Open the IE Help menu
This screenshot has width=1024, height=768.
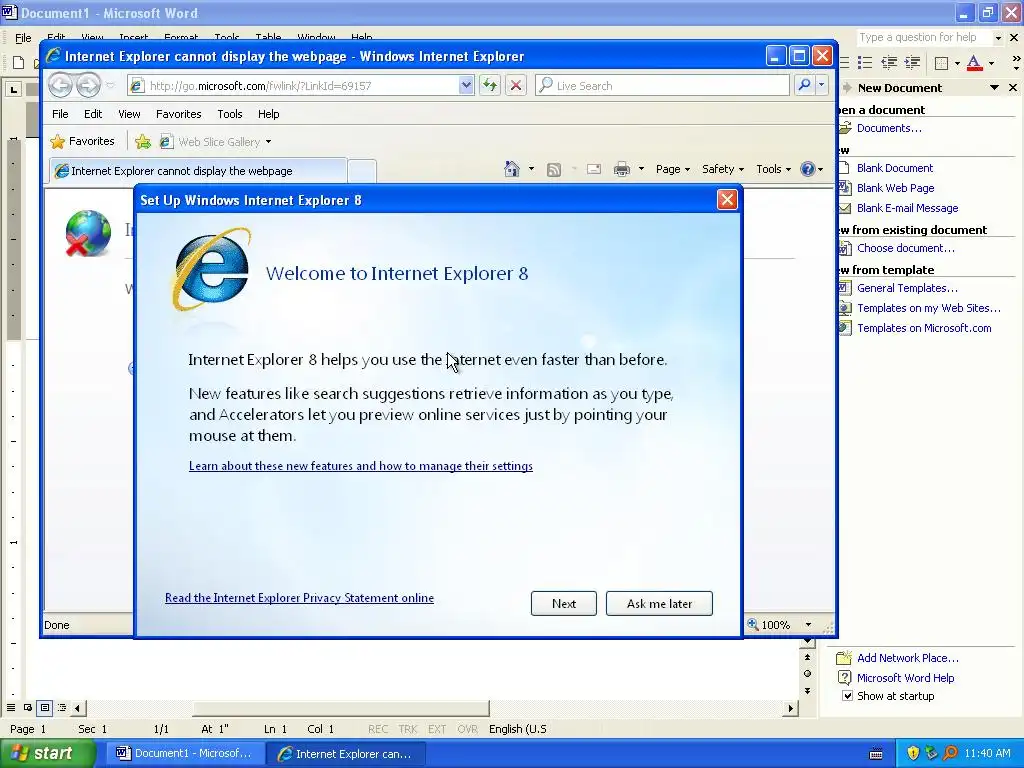268,114
